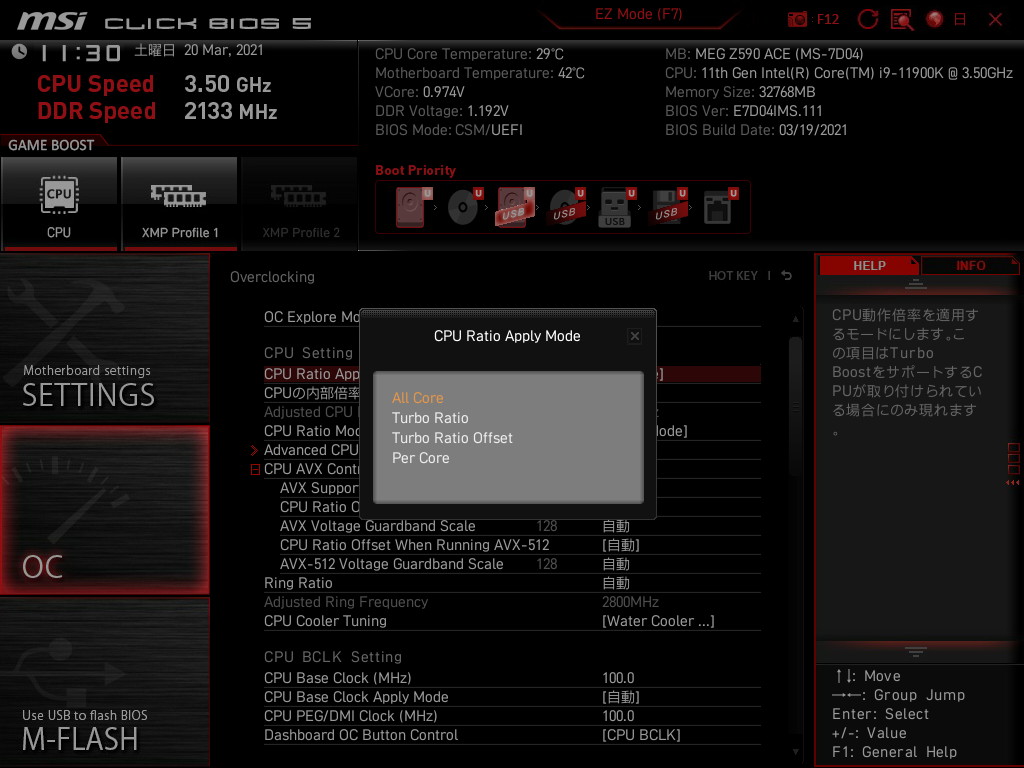Click the small rung-like icon before the X
The image size is (1024, 768).
[x=960, y=20]
